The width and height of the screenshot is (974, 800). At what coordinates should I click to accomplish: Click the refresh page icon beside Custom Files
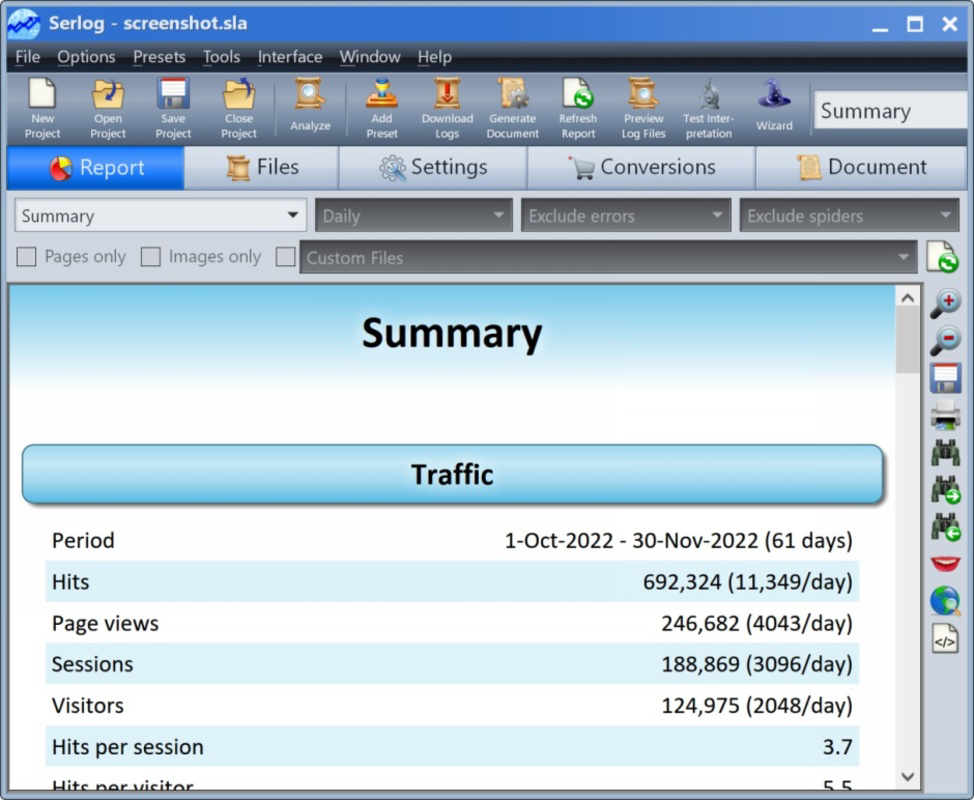coord(942,257)
